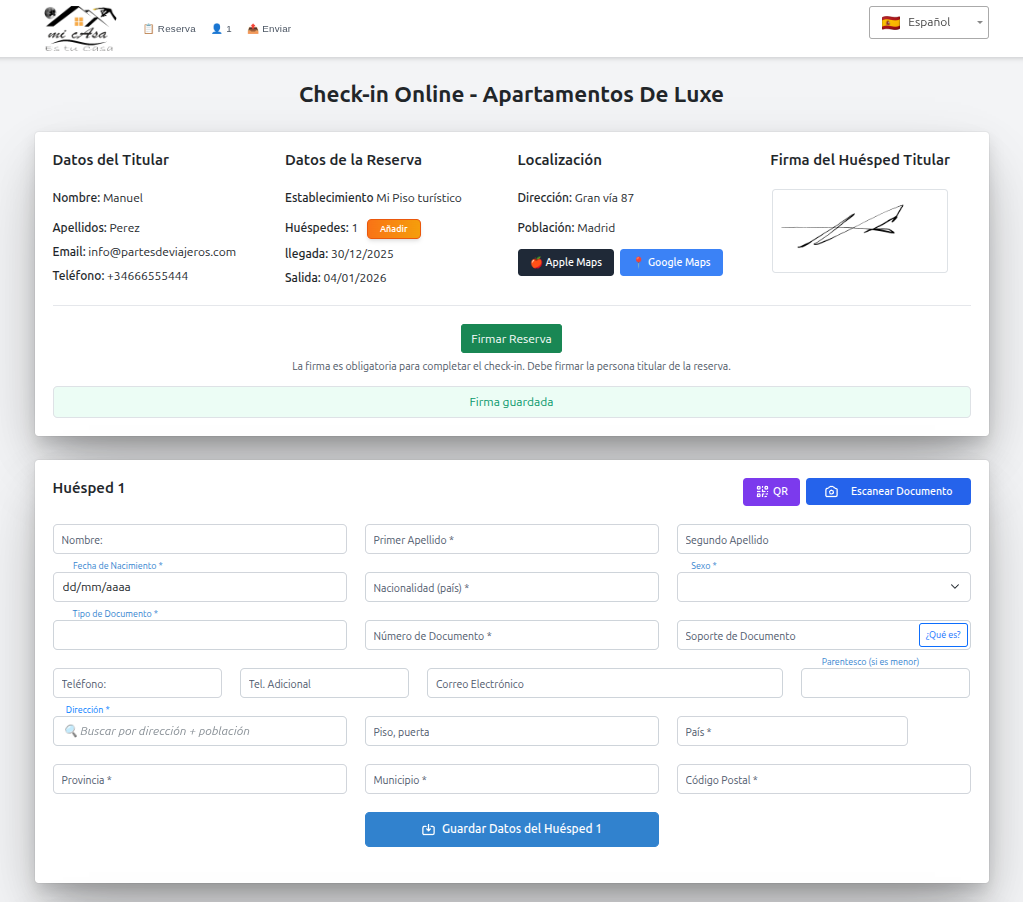Open the Sexo dropdown
The height and width of the screenshot is (902, 1023).
coord(822,587)
